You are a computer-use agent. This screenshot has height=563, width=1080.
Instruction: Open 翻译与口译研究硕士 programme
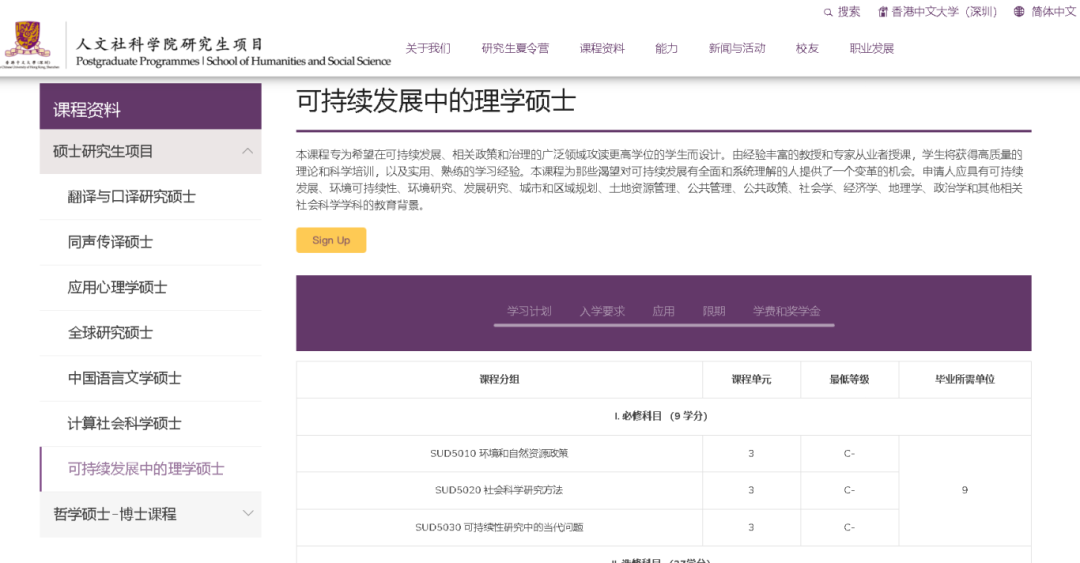tap(131, 197)
